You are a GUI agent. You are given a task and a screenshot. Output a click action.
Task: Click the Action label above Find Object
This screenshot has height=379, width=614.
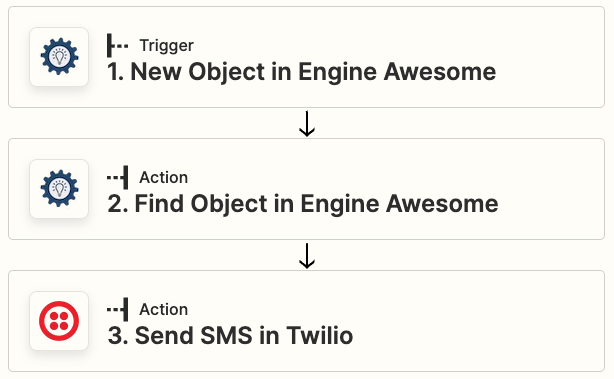[164, 178]
